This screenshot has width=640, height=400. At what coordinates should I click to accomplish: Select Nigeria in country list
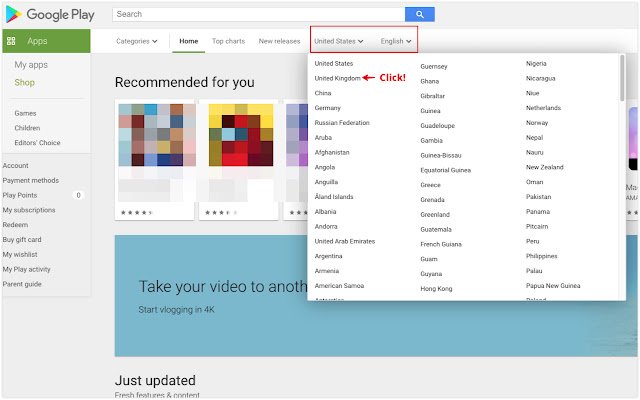pos(536,64)
